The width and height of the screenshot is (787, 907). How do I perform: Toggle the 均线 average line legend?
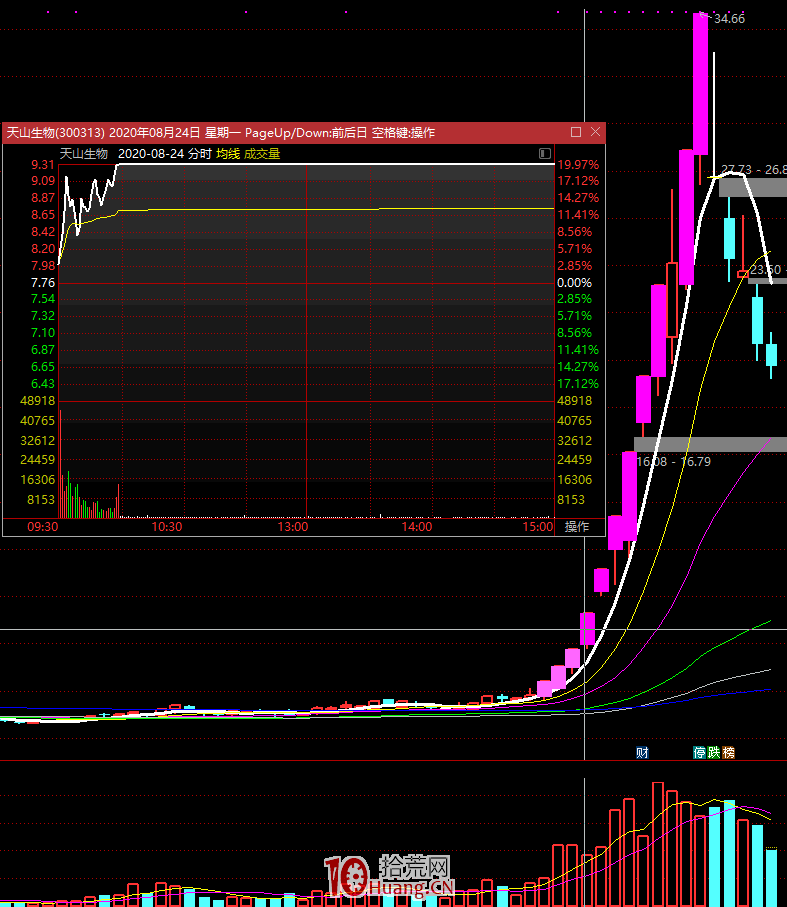tap(228, 154)
